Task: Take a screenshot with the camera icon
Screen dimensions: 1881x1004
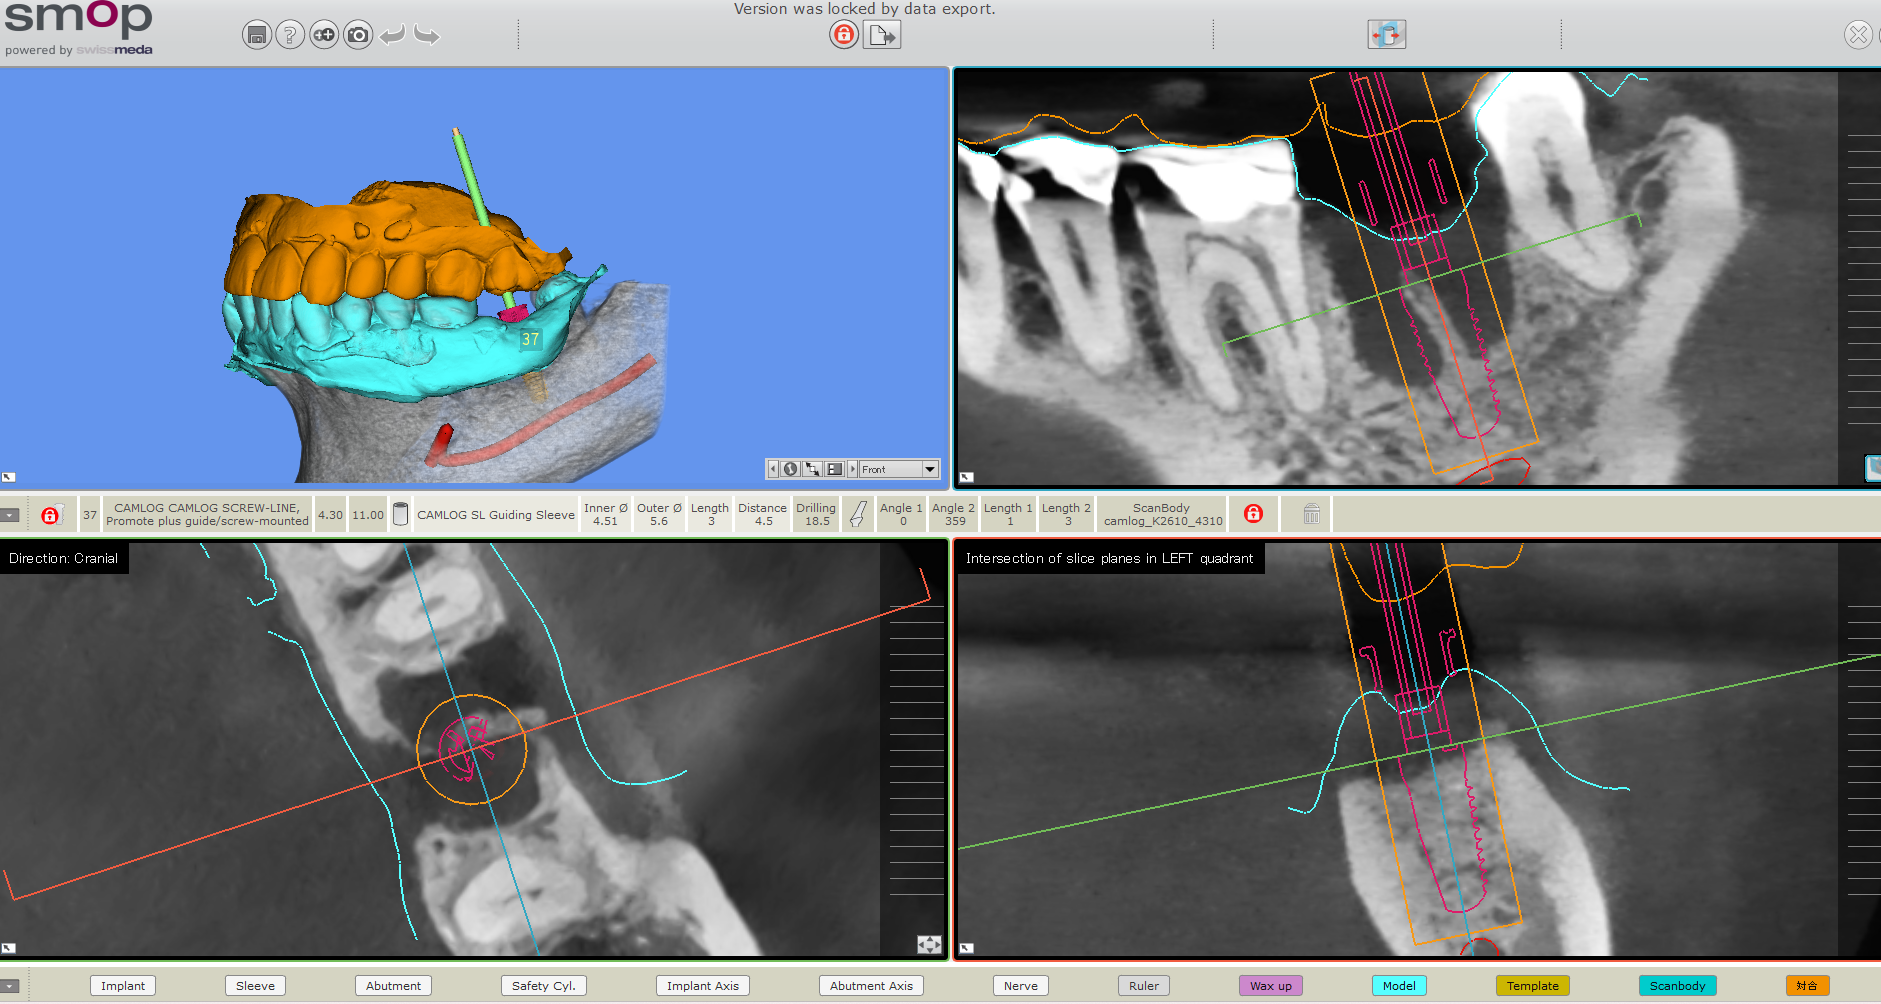Action: 358,36
